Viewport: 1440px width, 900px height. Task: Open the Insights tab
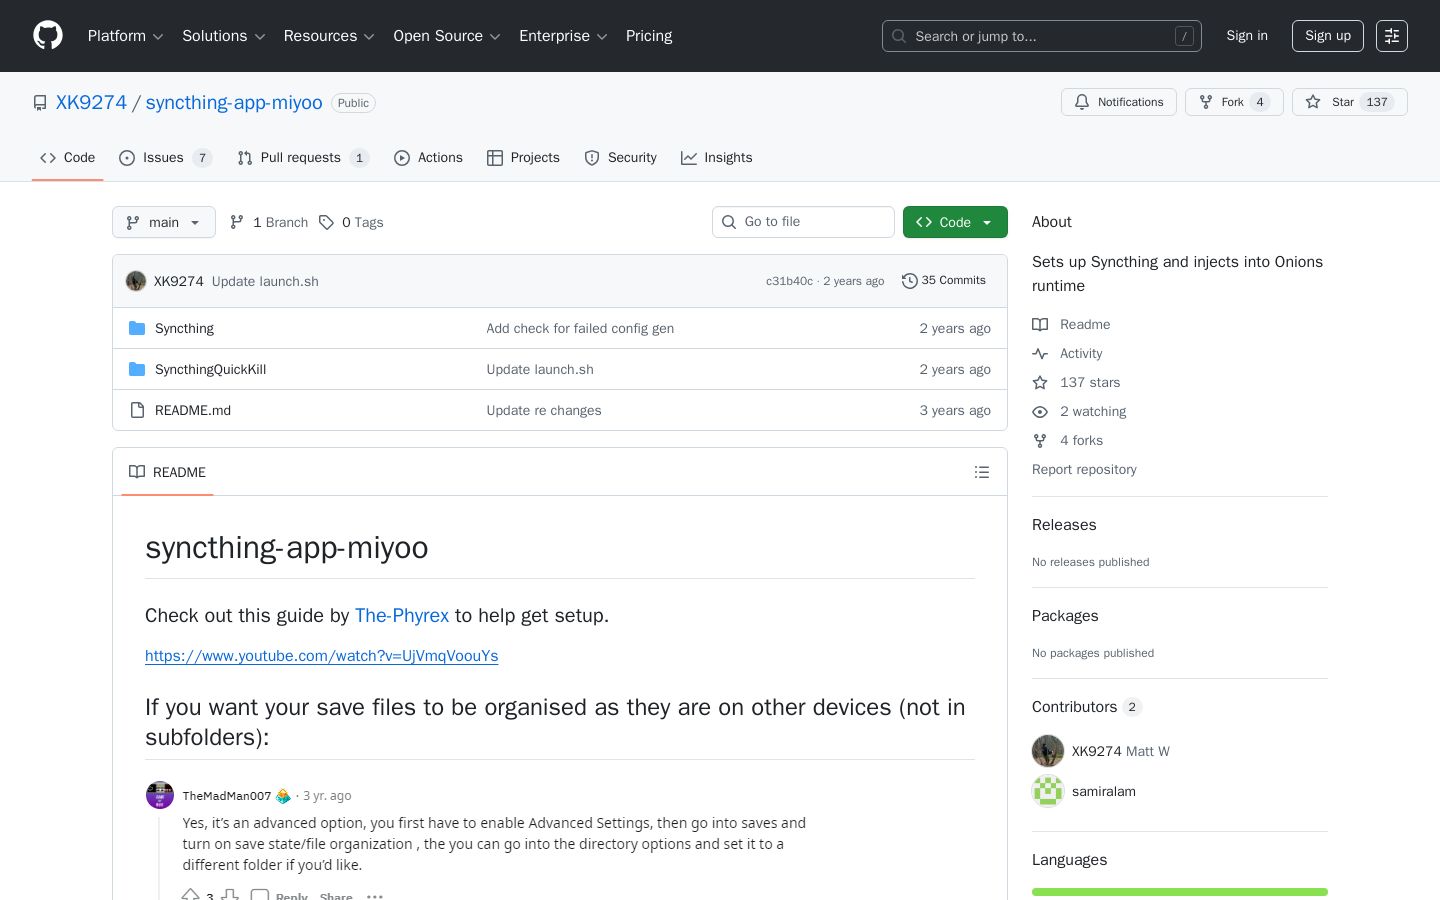(x=716, y=158)
